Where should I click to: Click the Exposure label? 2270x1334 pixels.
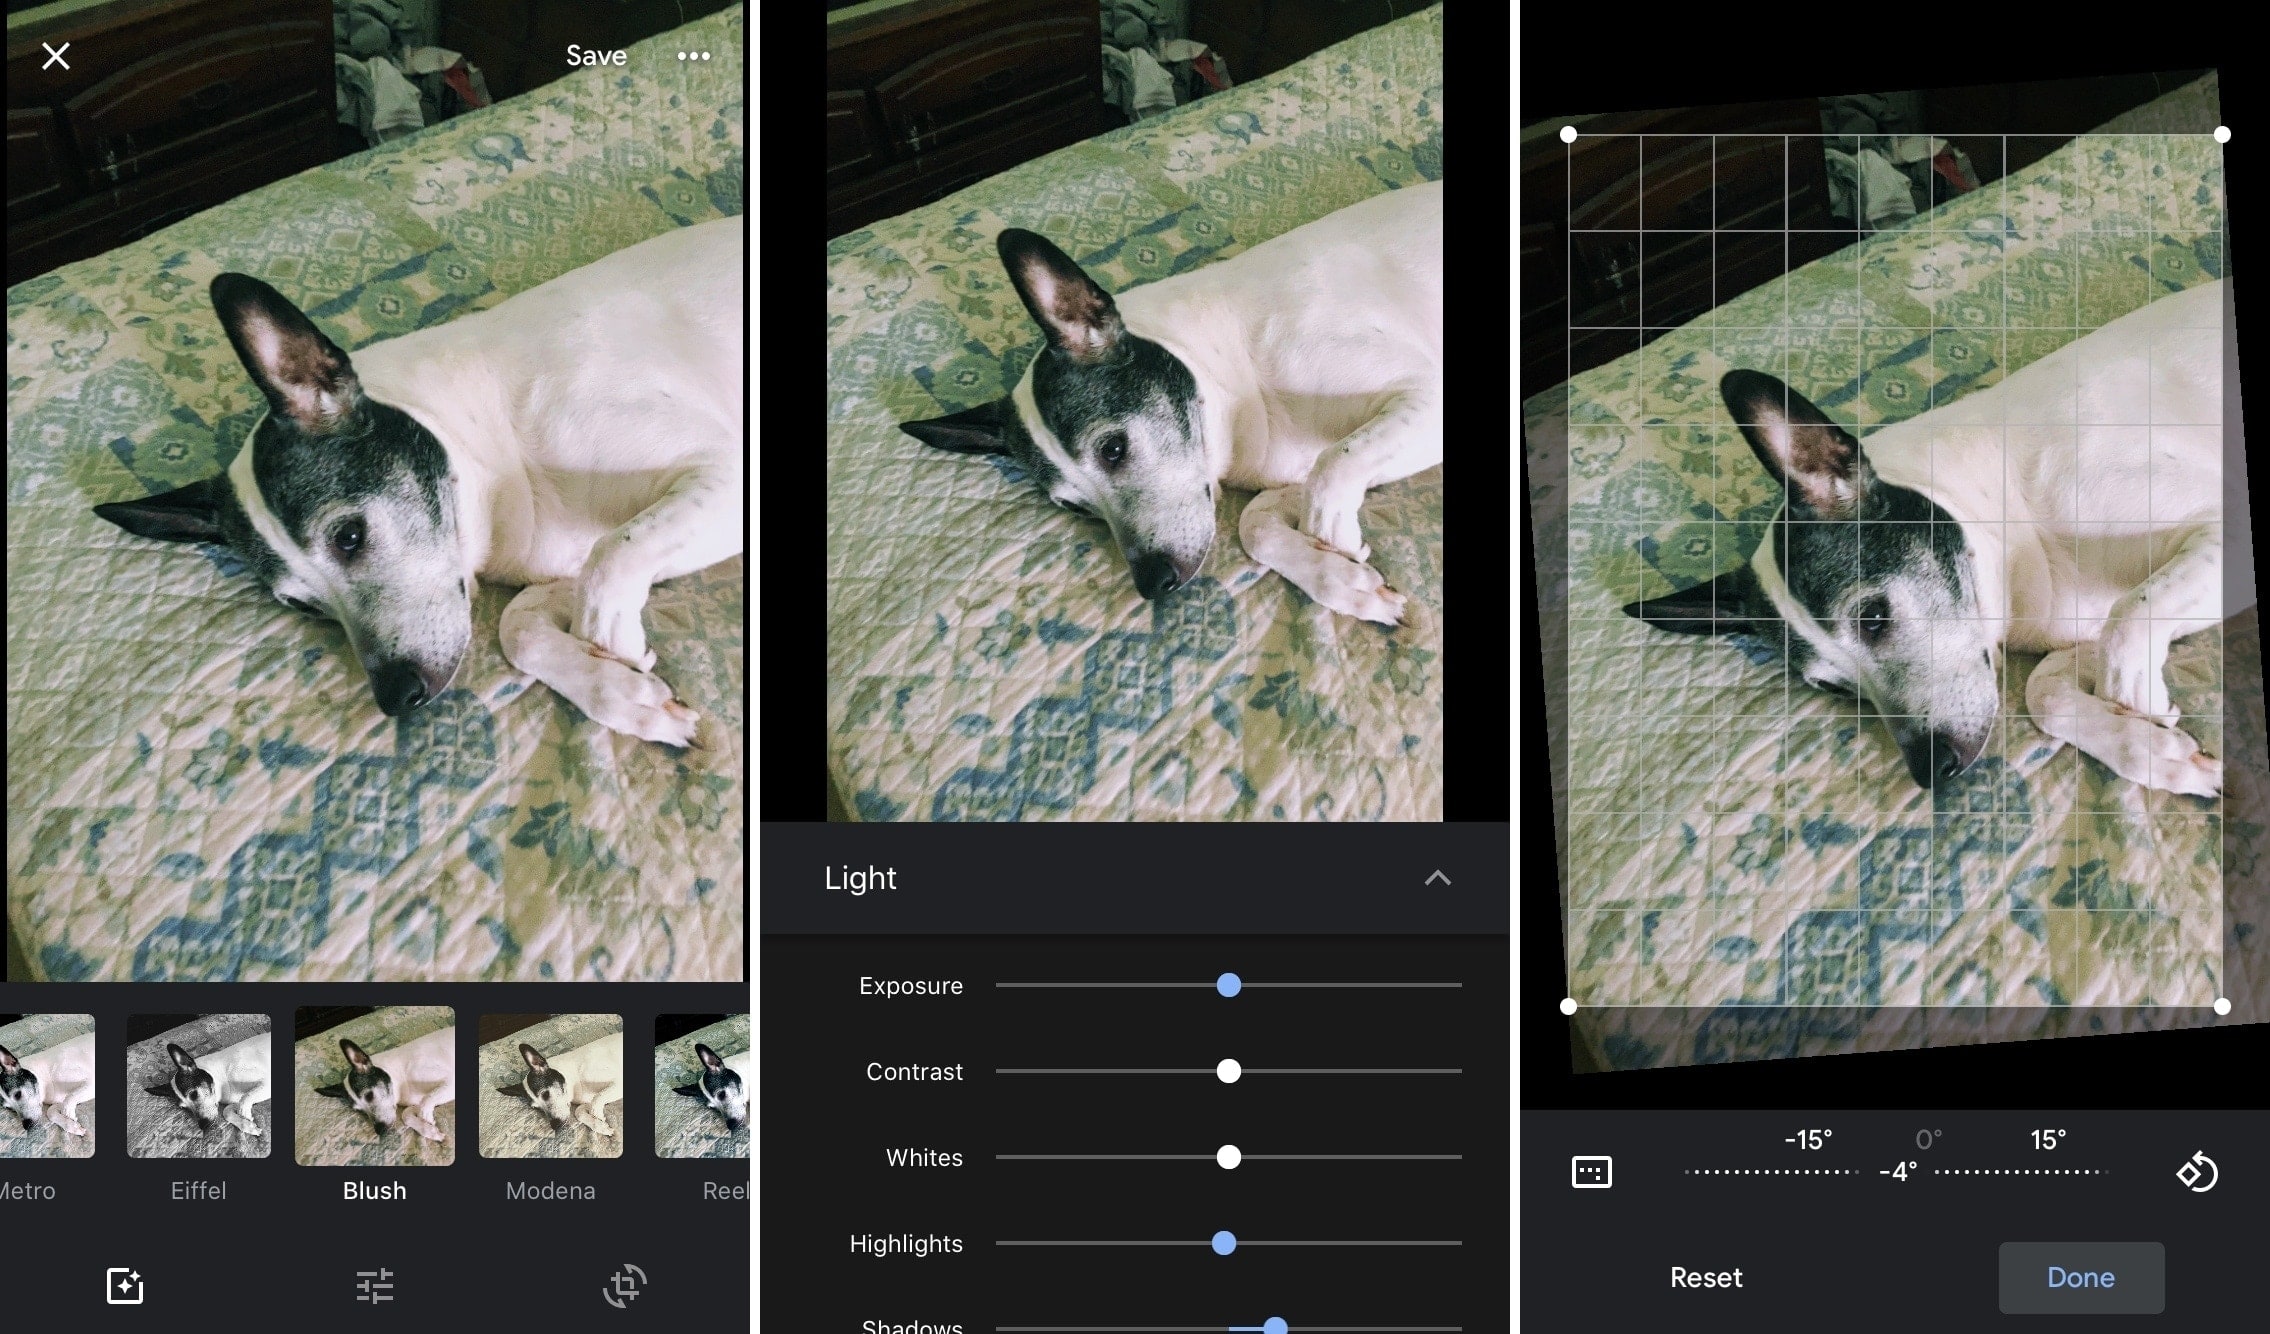tap(911, 986)
